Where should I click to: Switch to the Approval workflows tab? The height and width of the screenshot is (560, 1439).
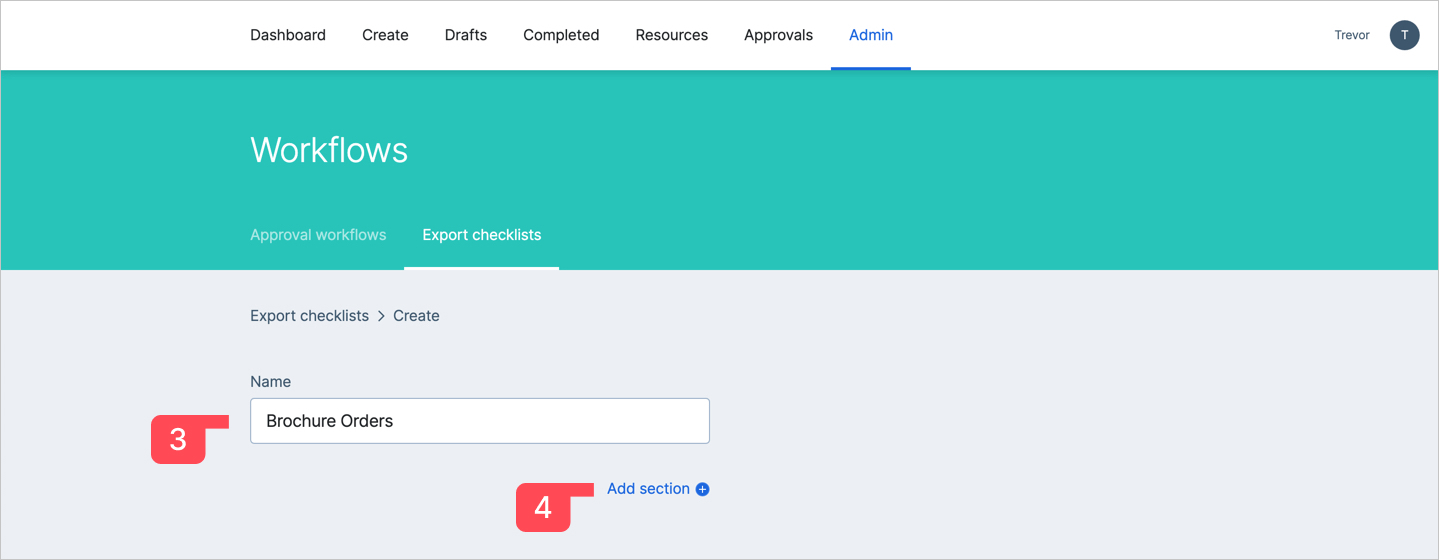[318, 235]
